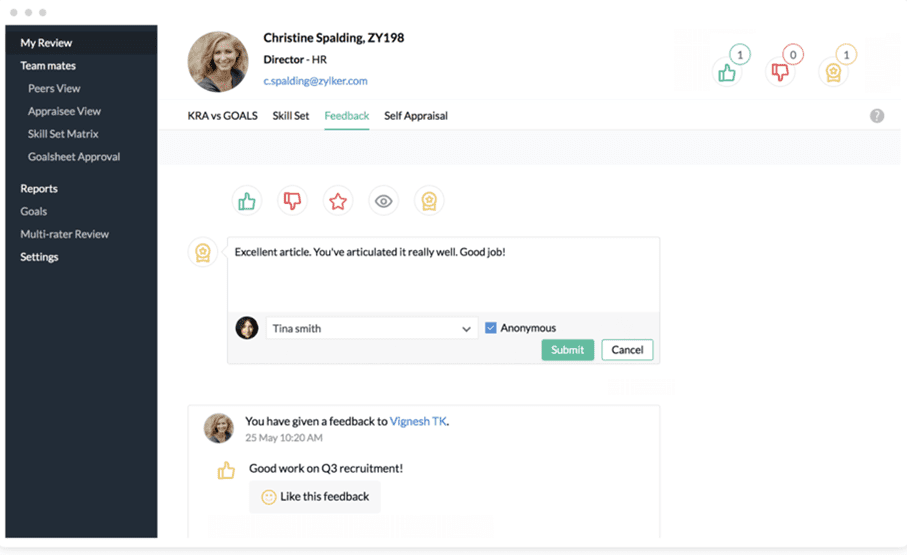Open Christine Spalding's profile photo
Viewport: 907px width, 555px height.
218,62
